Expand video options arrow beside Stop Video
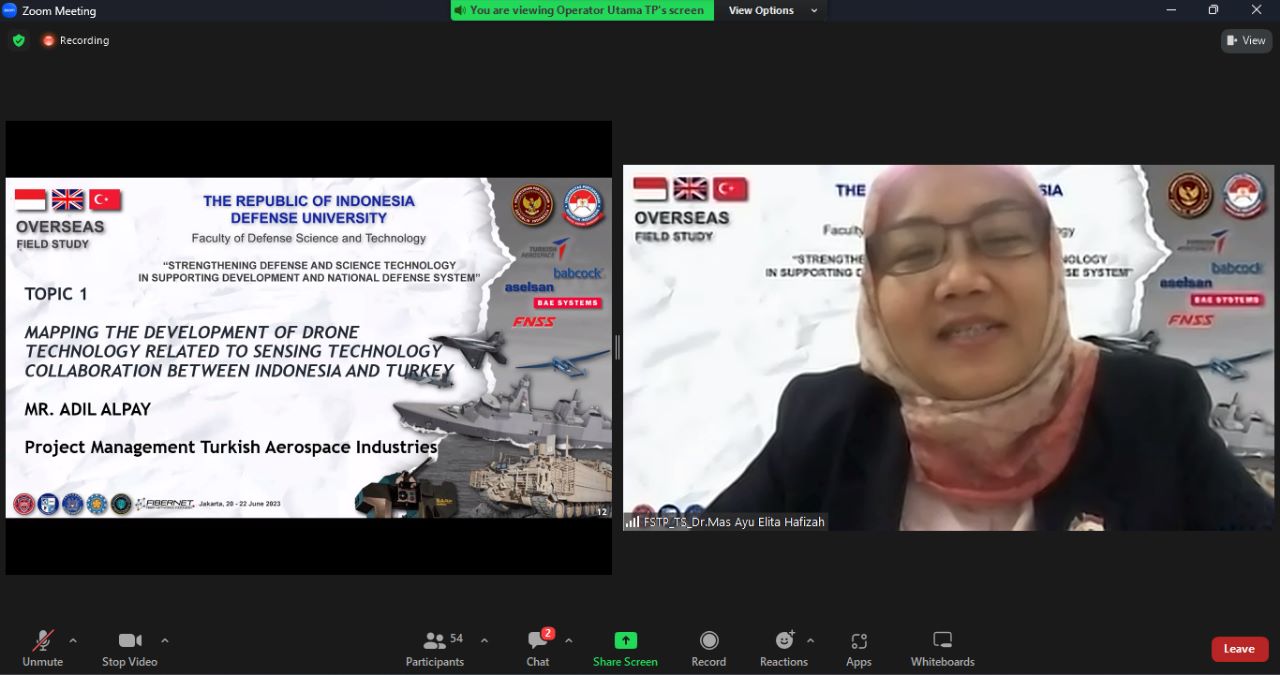 pyautogui.click(x=165, y=641)
